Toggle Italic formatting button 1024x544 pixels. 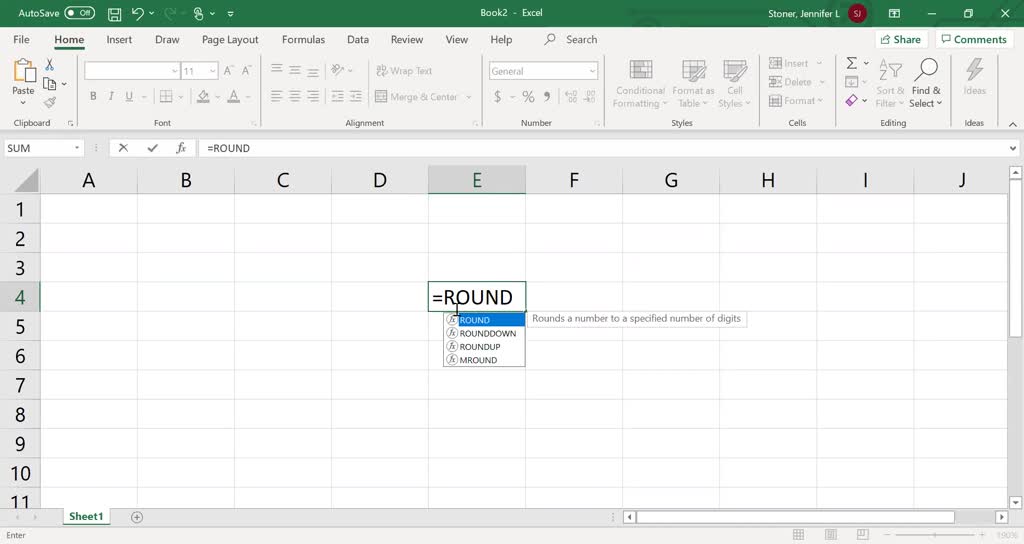tap(112, 97)
